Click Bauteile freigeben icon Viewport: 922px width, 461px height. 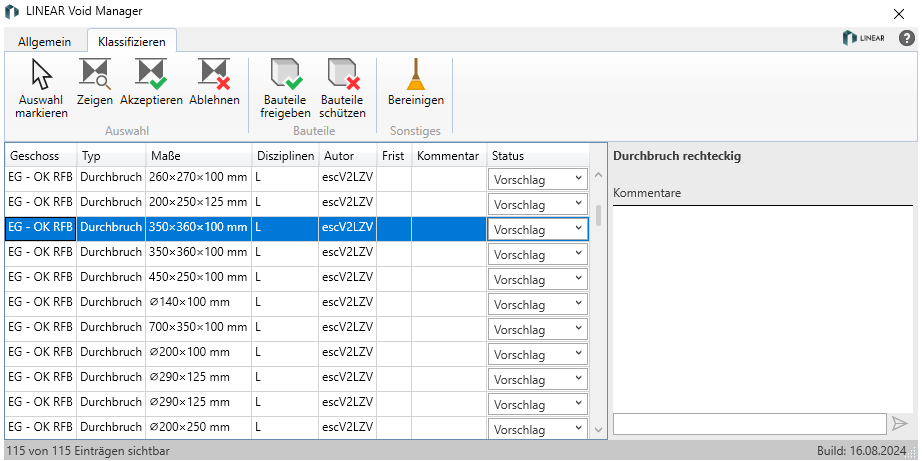click(x=286, y=74)
